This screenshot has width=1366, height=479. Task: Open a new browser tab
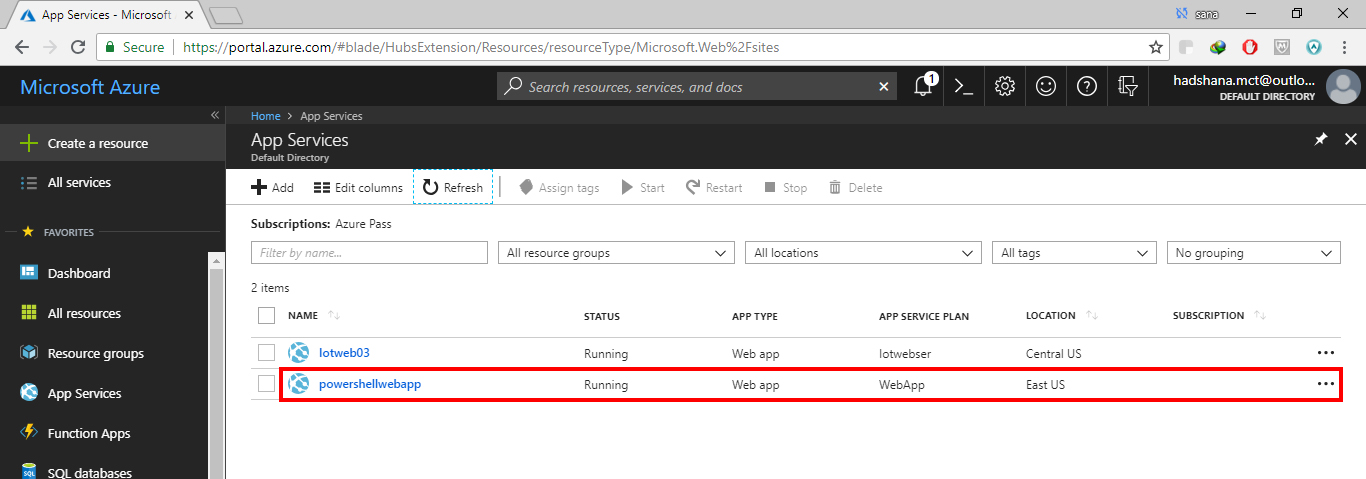coord(226,15)
